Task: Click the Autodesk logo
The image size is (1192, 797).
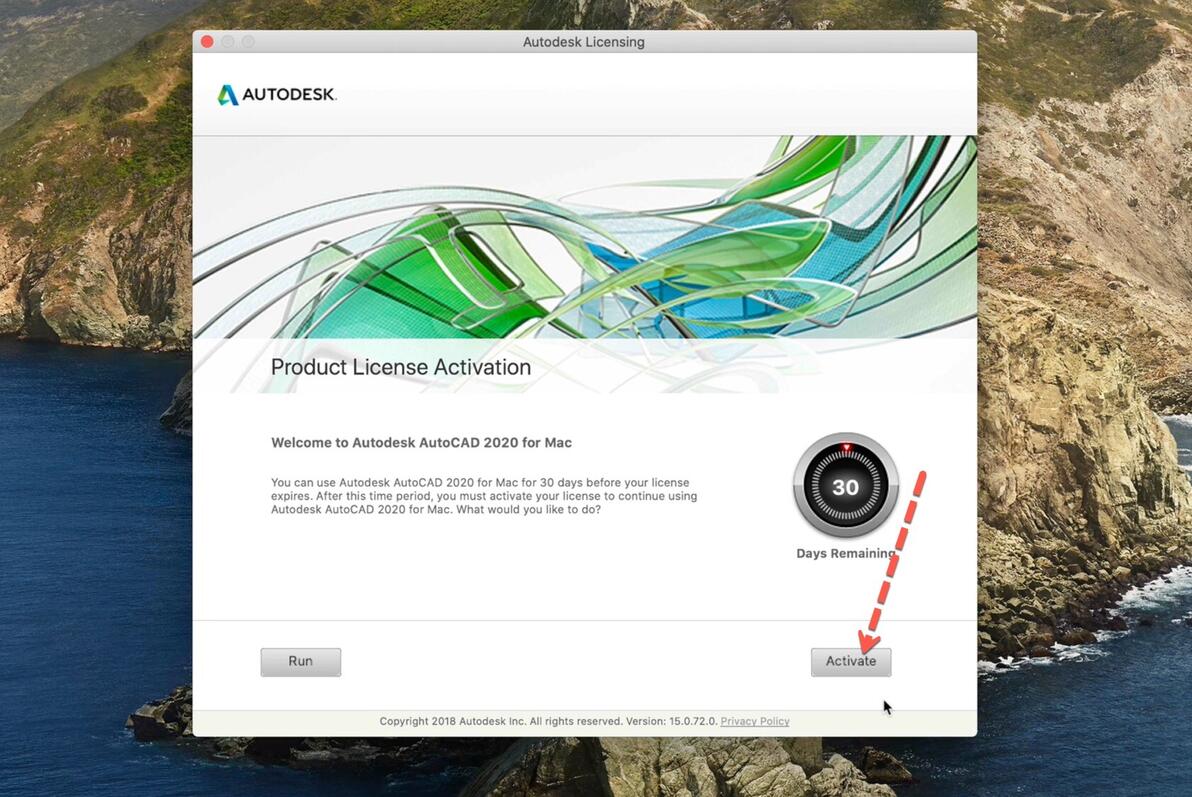Action: [277, 95]
